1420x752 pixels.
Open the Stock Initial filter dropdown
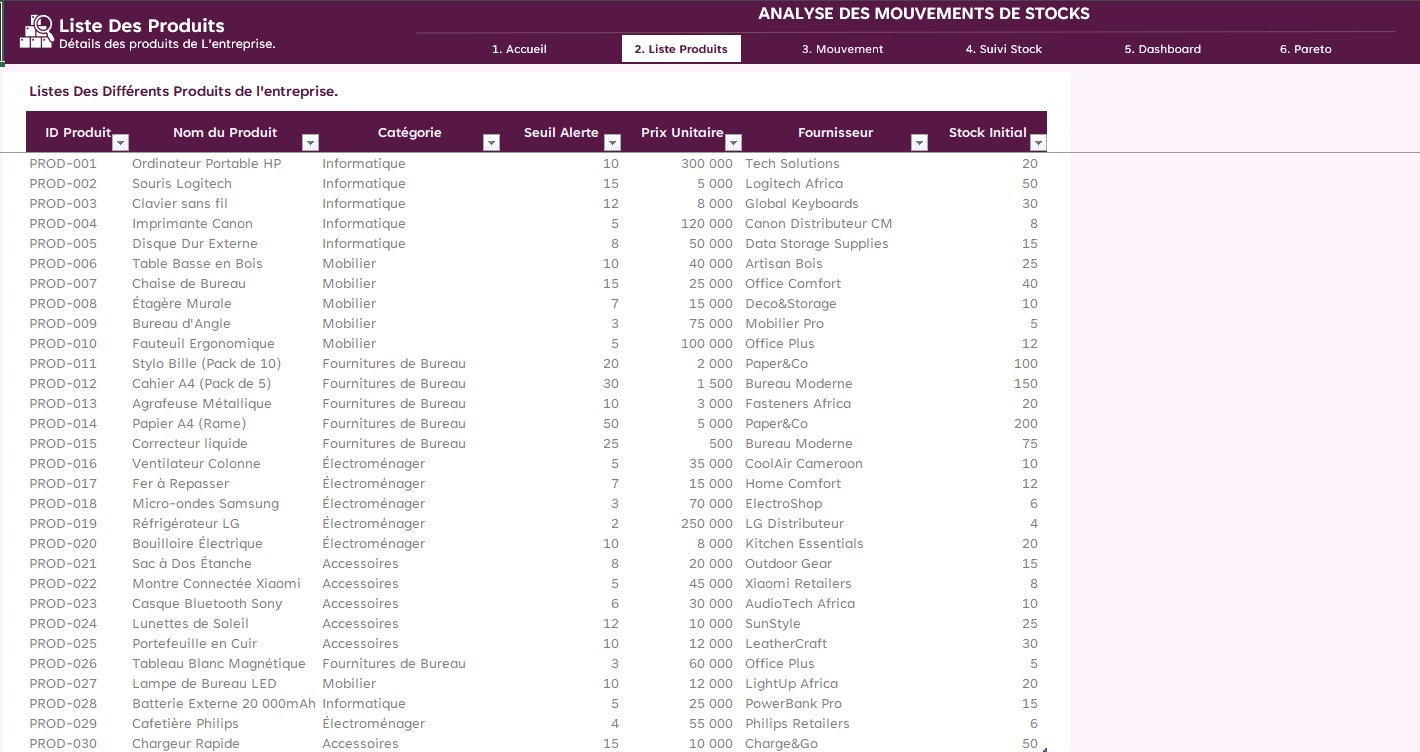pyautogui.click(x=1038, y=142)
